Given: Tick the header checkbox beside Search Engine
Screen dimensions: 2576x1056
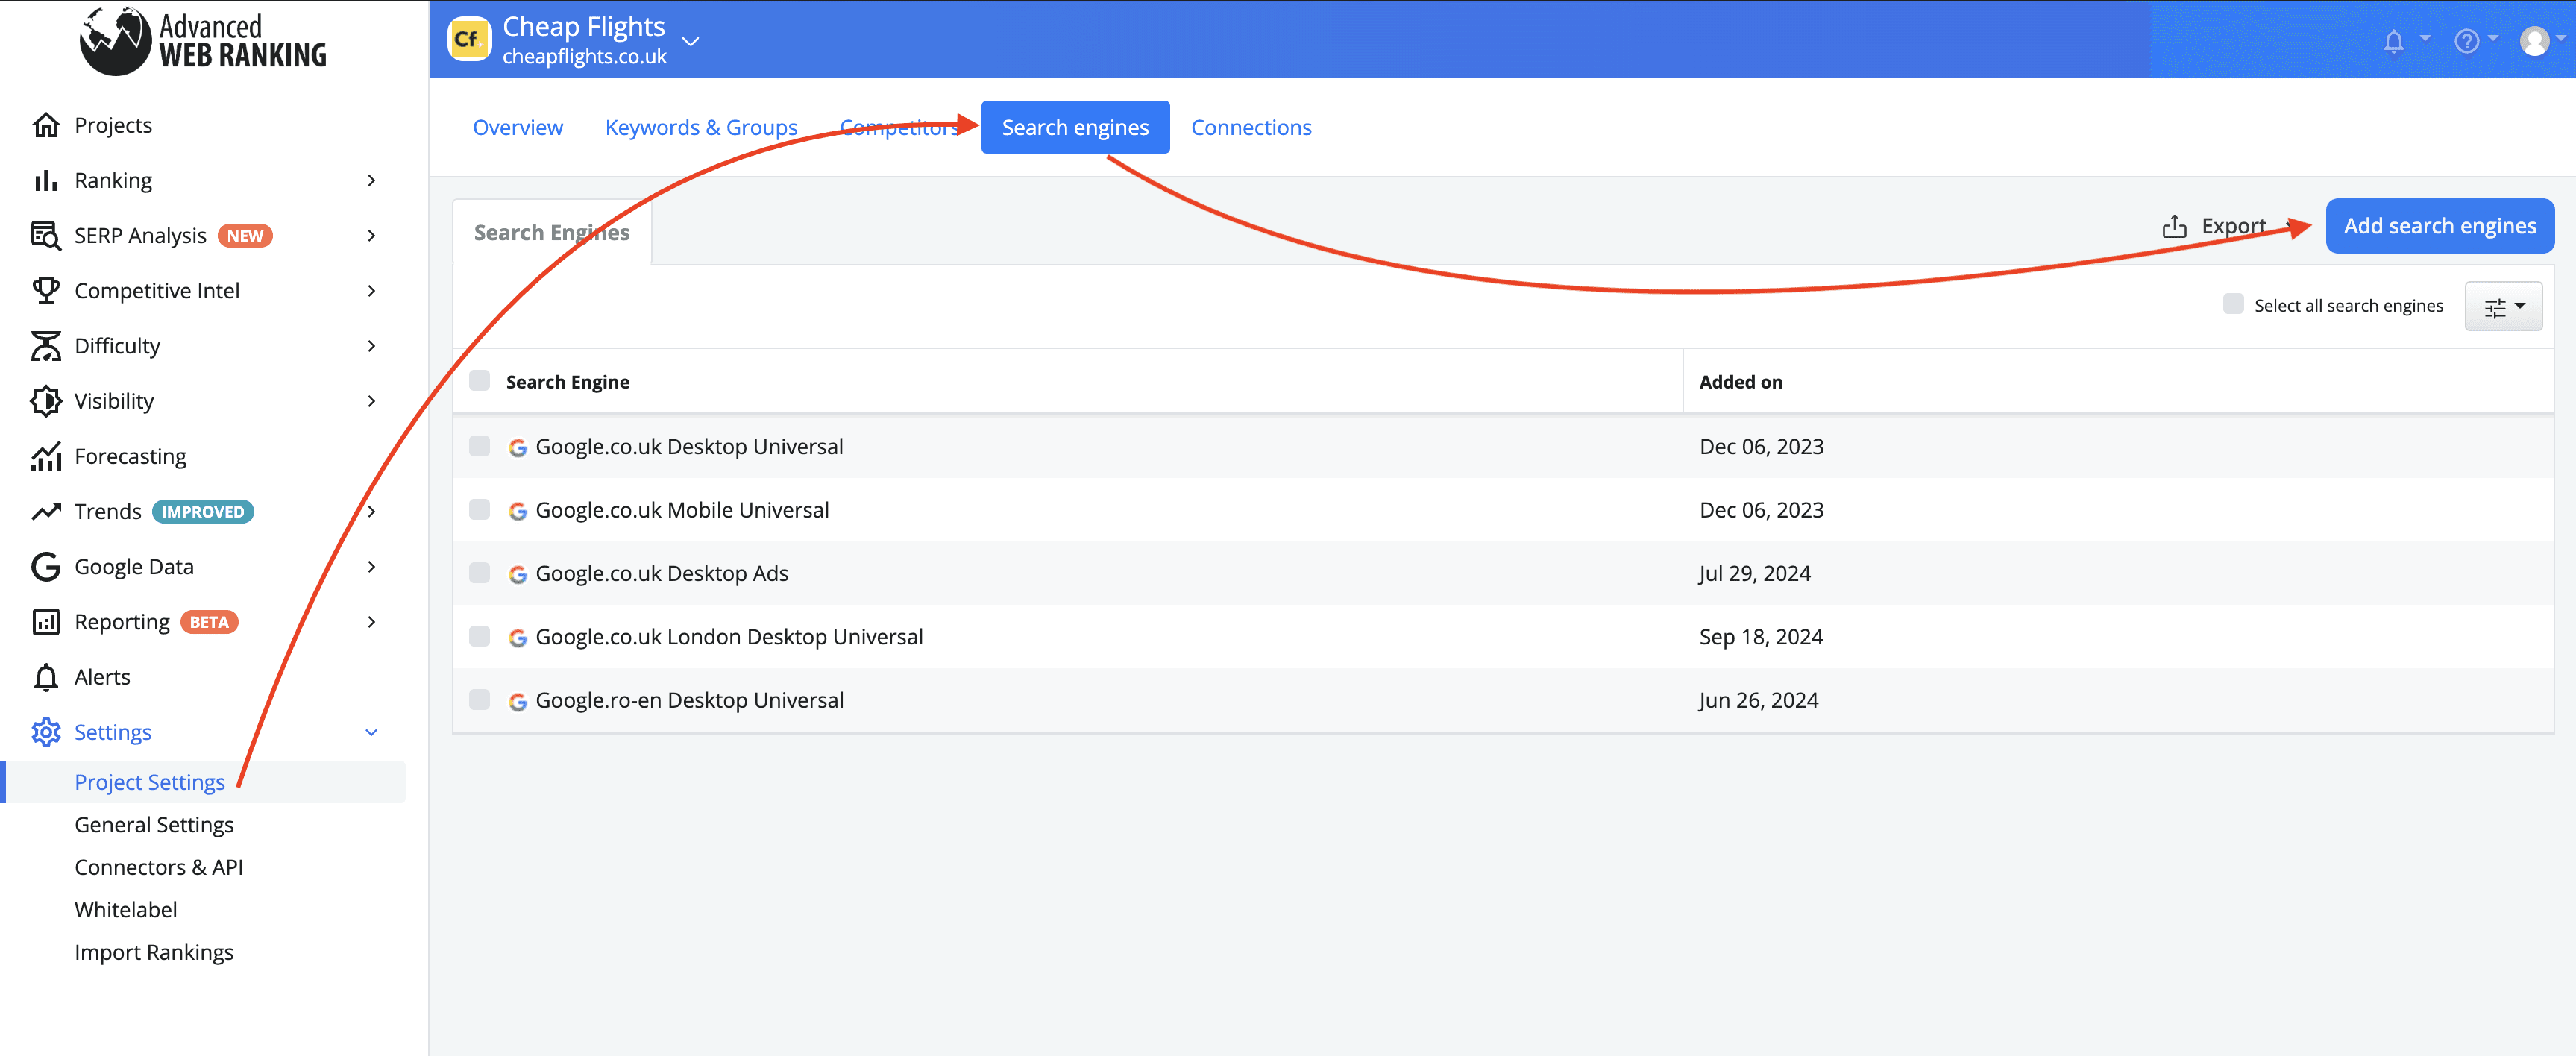Looking at the screenshot, I should point(480,381).
